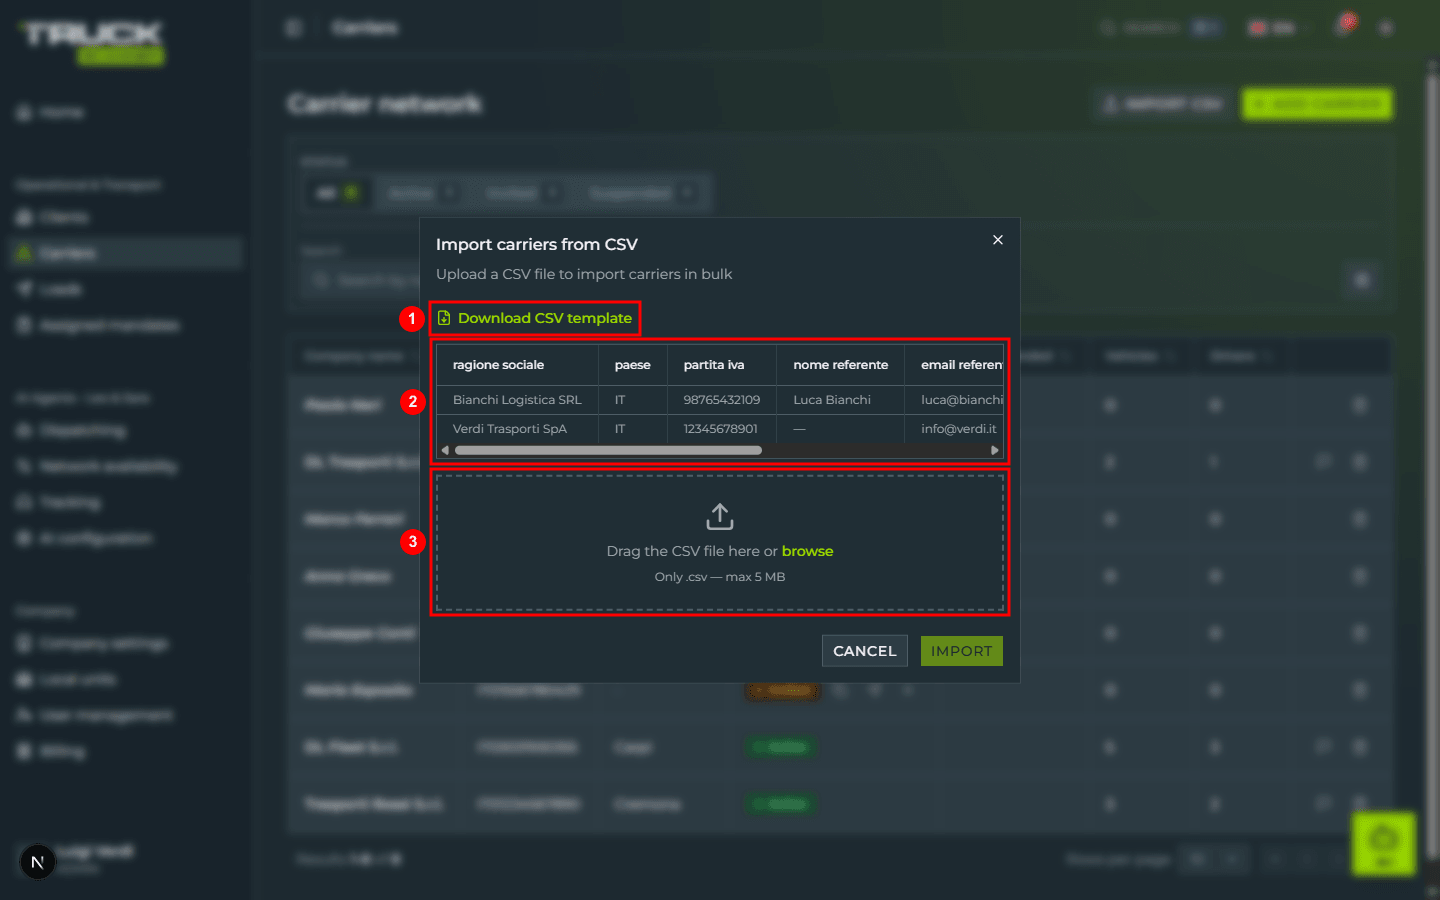The width and height of the screenshot is (1440, 900).
Task: Click the 'luca@bianchi' email cell
Action: (954, 400)
